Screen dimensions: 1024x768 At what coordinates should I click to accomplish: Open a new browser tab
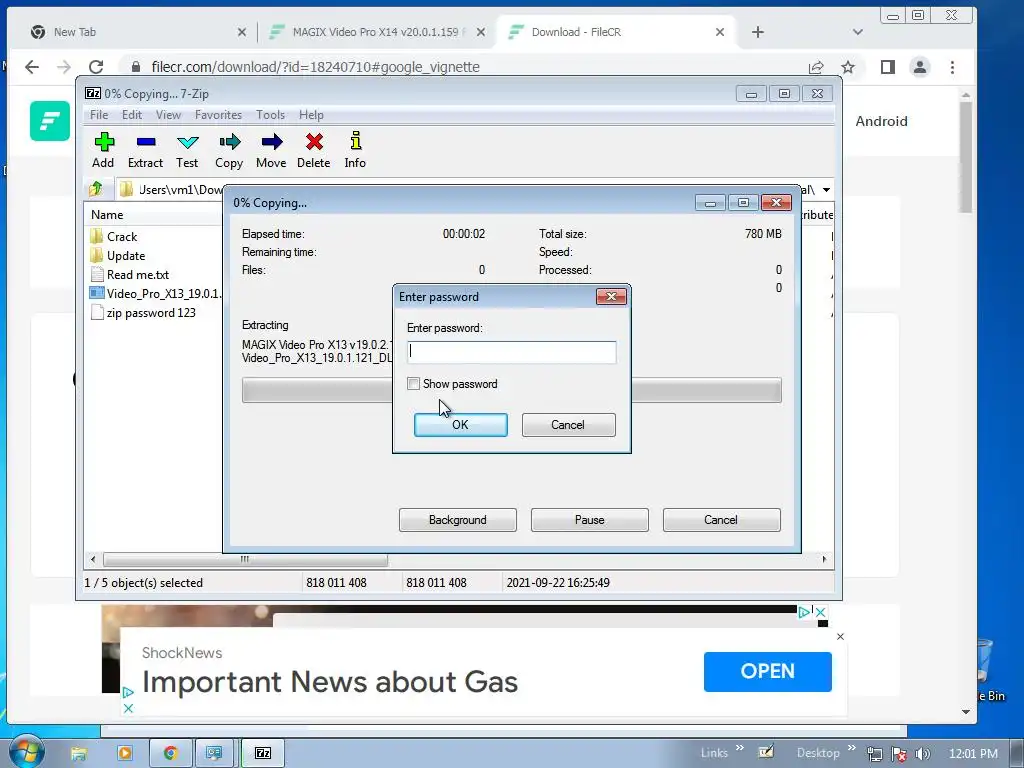click(758, 32)
